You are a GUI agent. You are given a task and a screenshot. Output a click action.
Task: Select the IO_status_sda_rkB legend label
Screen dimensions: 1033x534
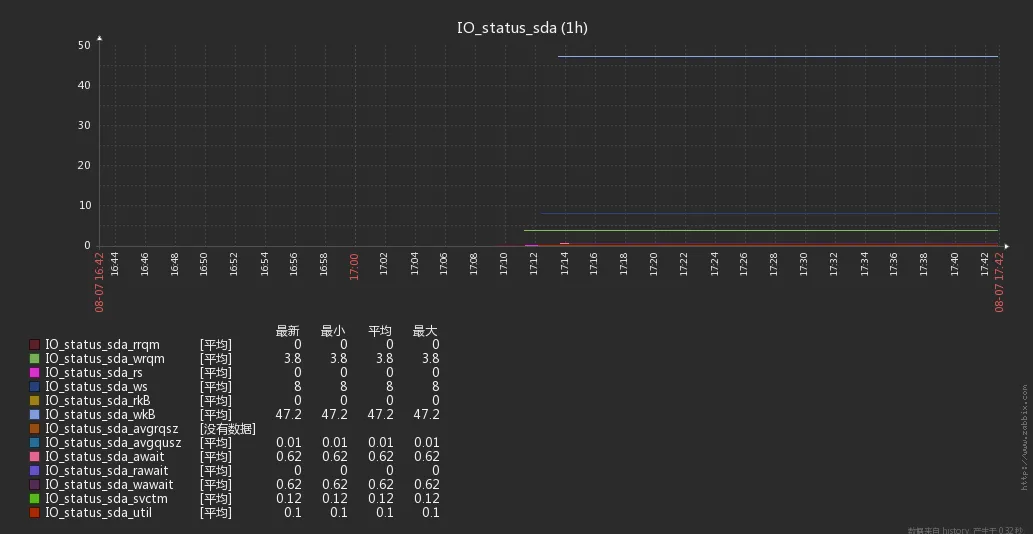[x=98, y=400]
